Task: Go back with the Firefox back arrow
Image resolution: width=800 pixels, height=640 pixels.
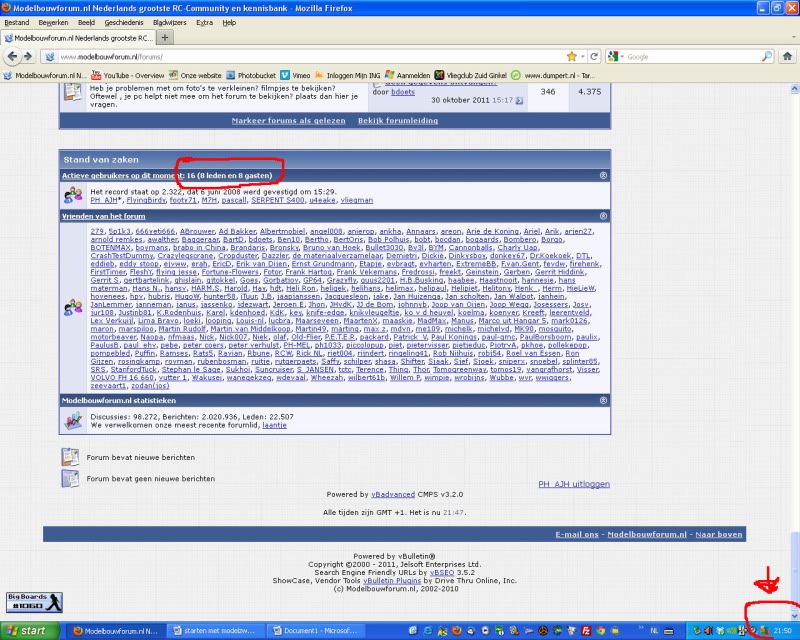Action: click(x=12, y=57)
